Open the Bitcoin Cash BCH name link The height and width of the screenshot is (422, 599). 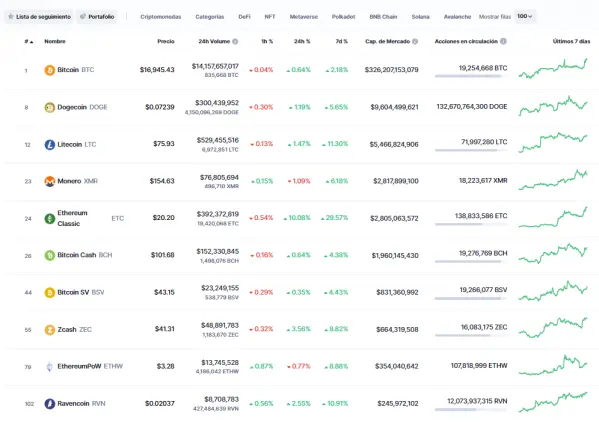[x=85, y=255]
